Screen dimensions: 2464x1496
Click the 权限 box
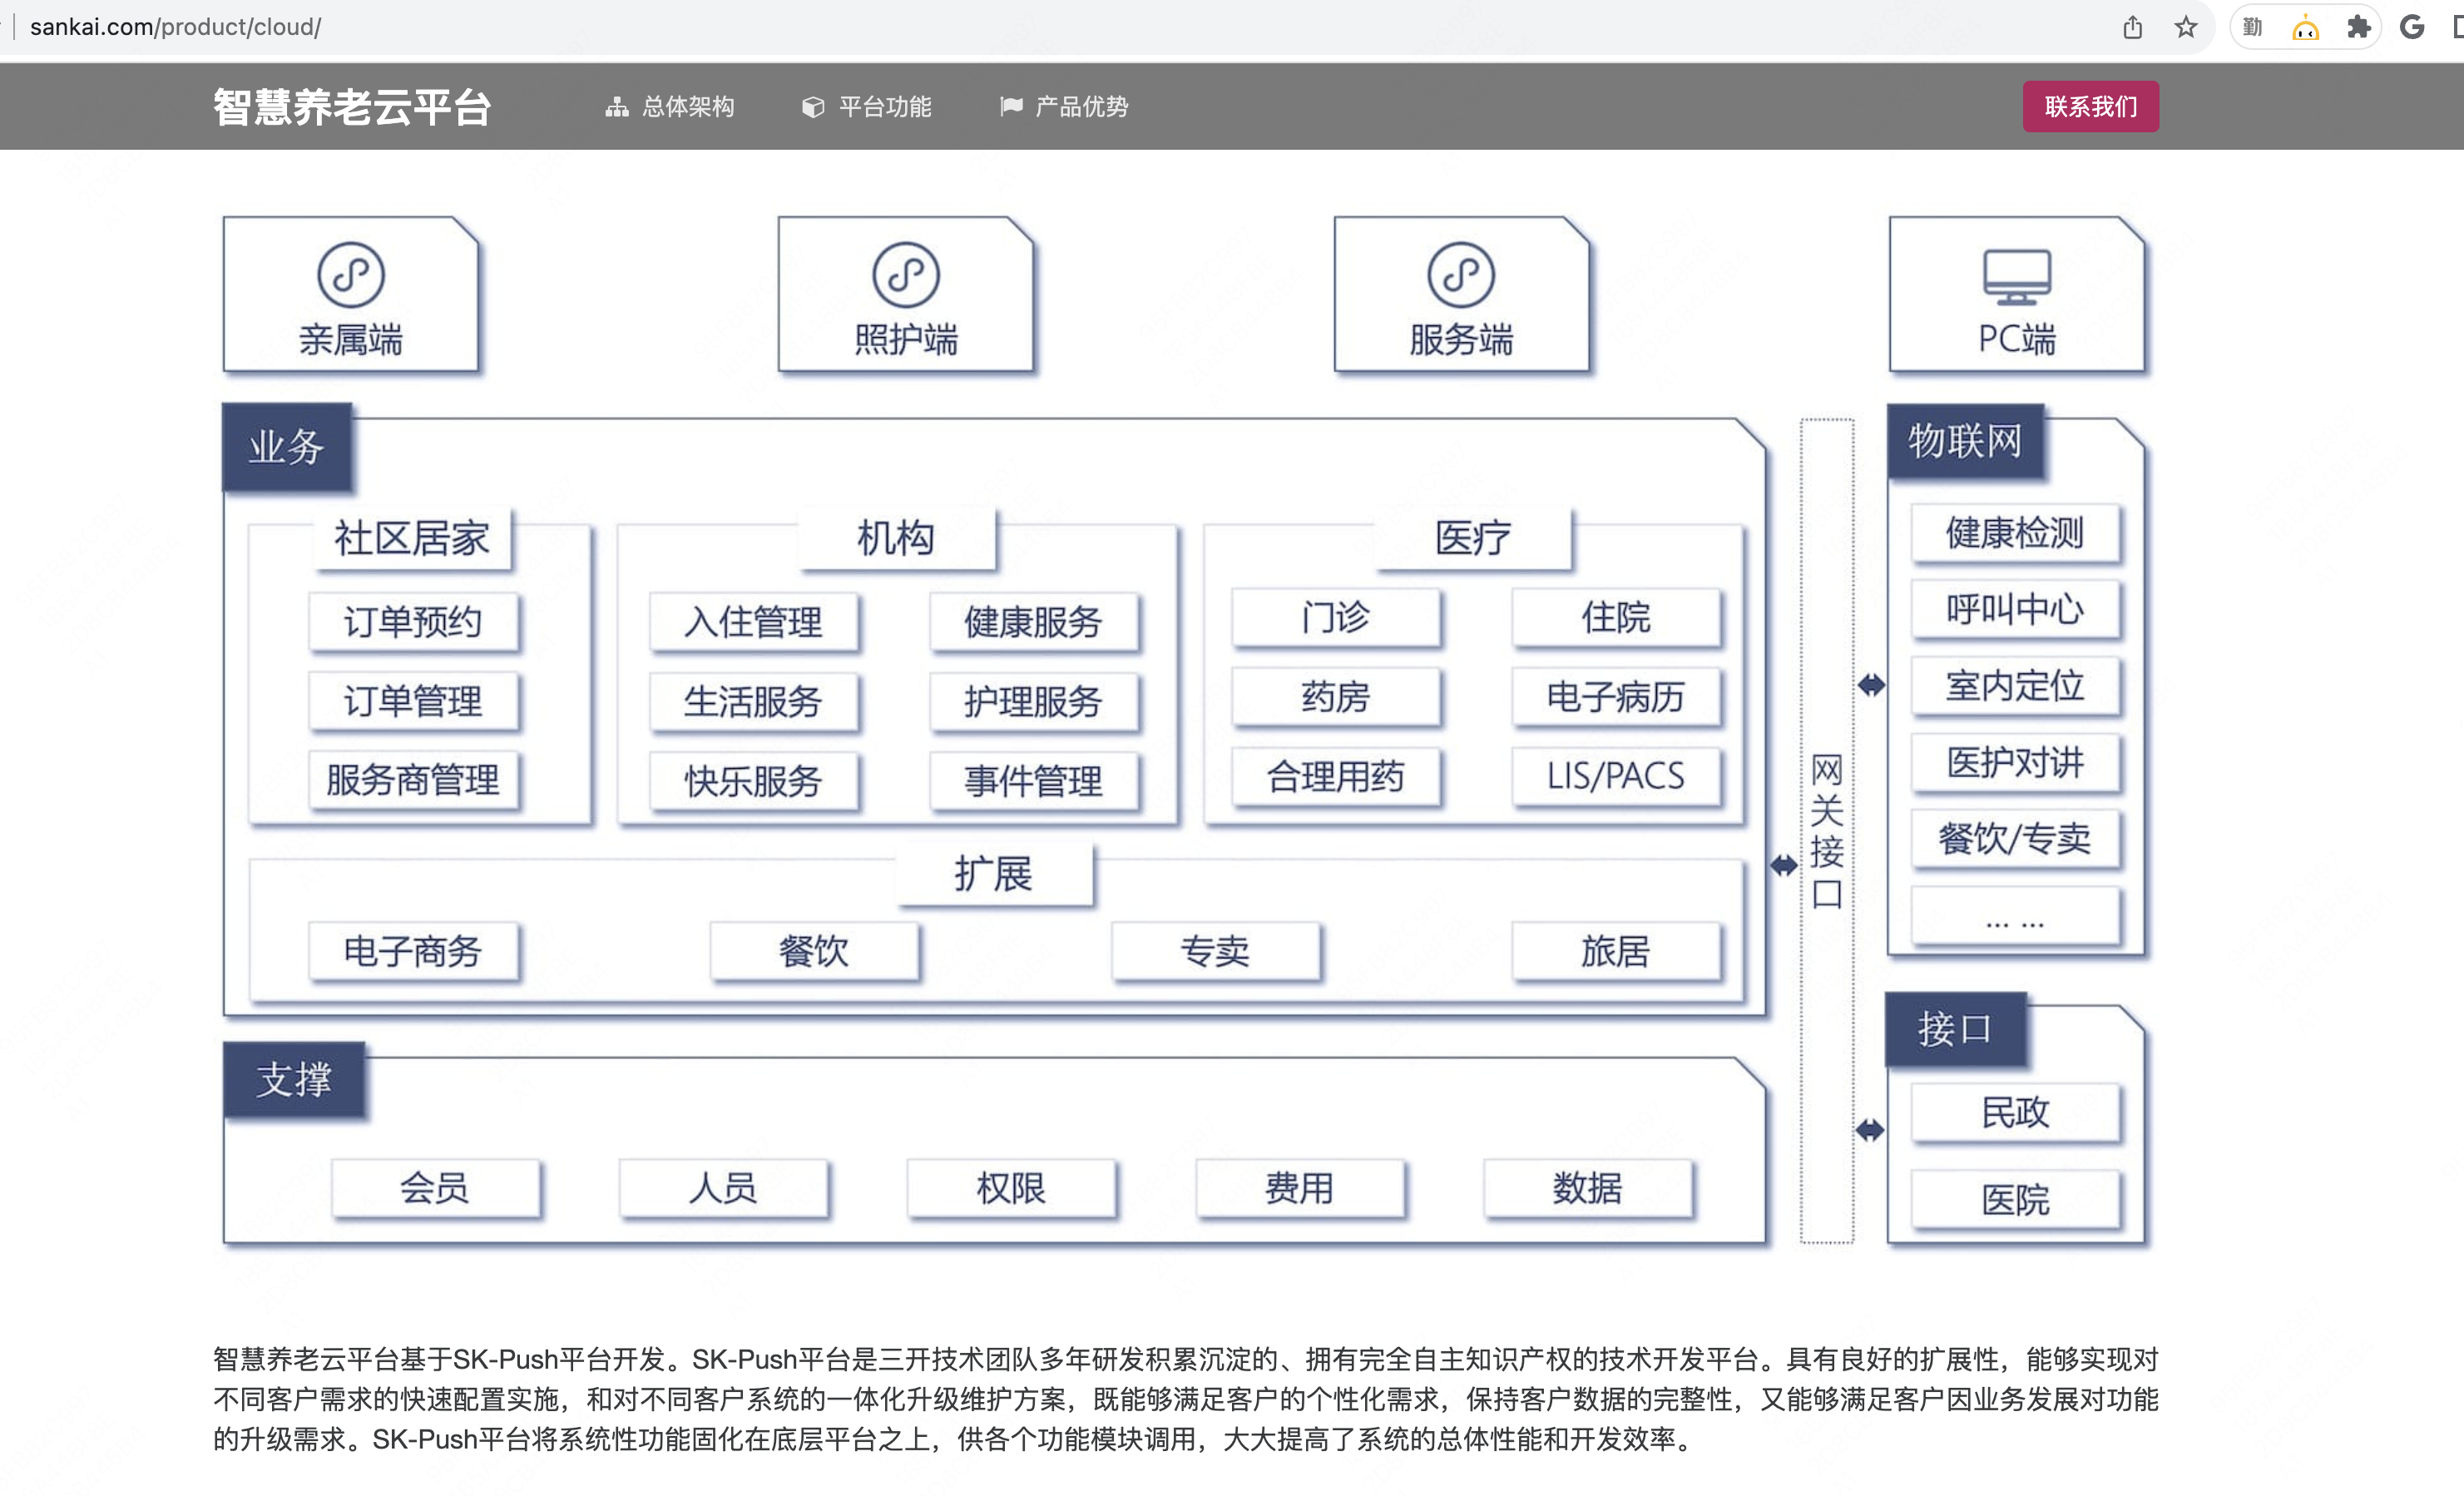[1011, 1188]
